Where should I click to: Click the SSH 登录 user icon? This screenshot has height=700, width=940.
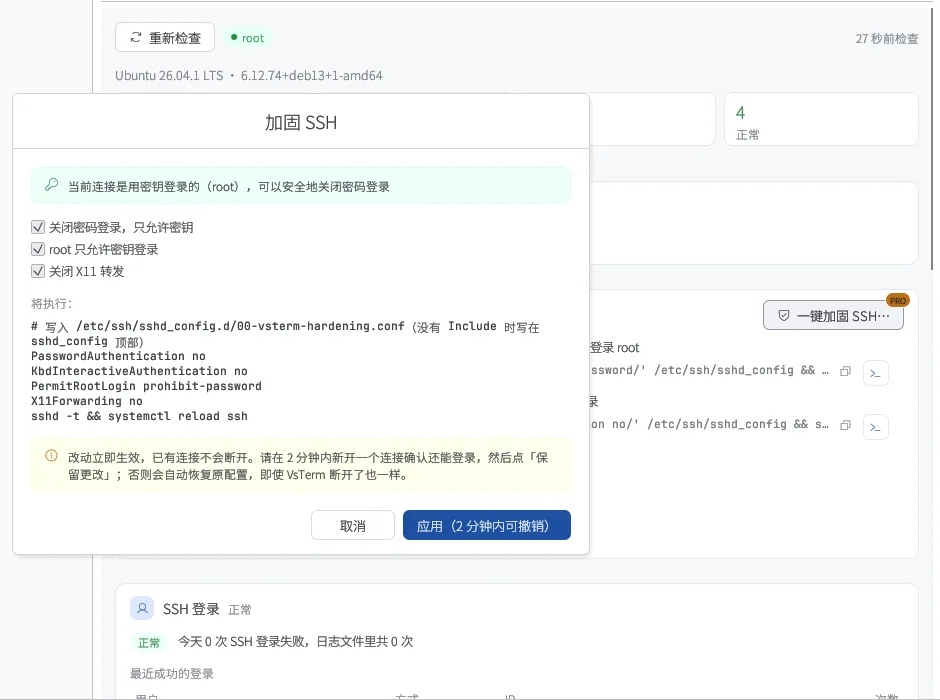142,608
